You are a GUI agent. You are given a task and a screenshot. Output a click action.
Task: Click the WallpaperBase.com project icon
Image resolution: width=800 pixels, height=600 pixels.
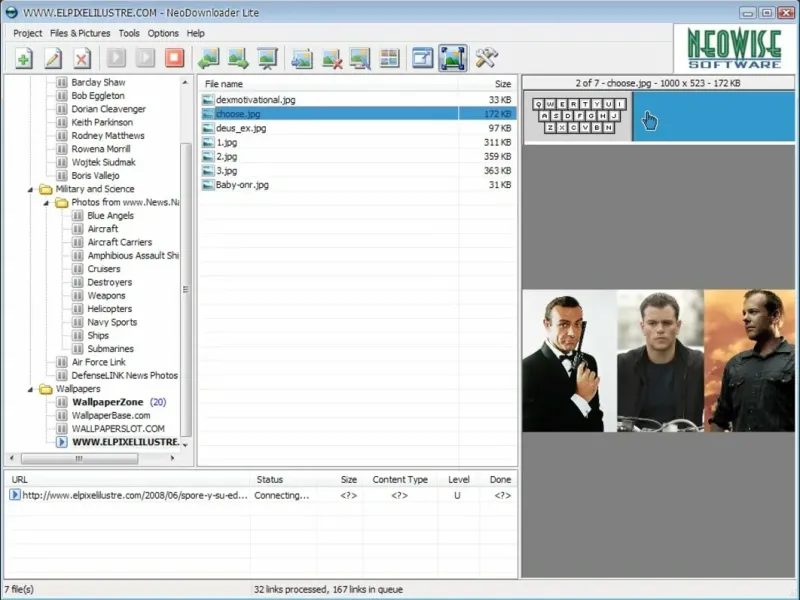pos(61,415)
